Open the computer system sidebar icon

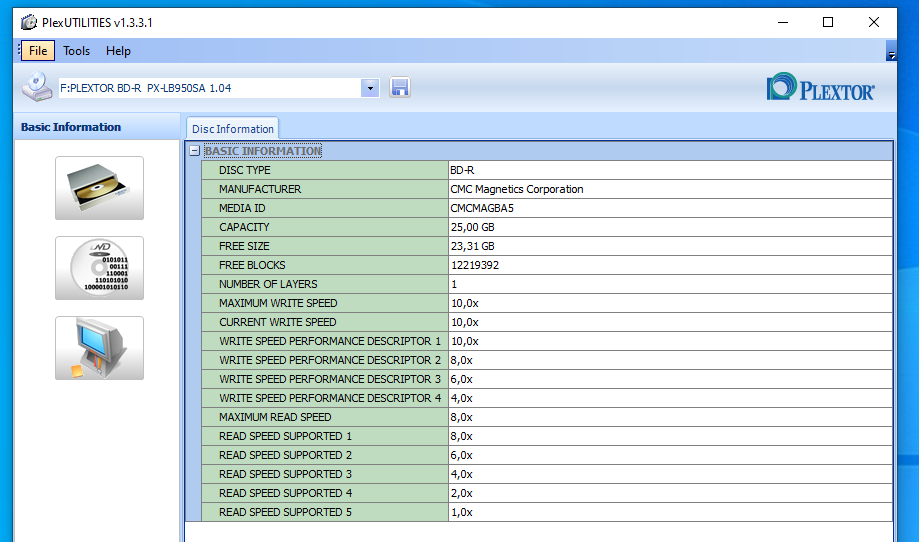(100, 348)
